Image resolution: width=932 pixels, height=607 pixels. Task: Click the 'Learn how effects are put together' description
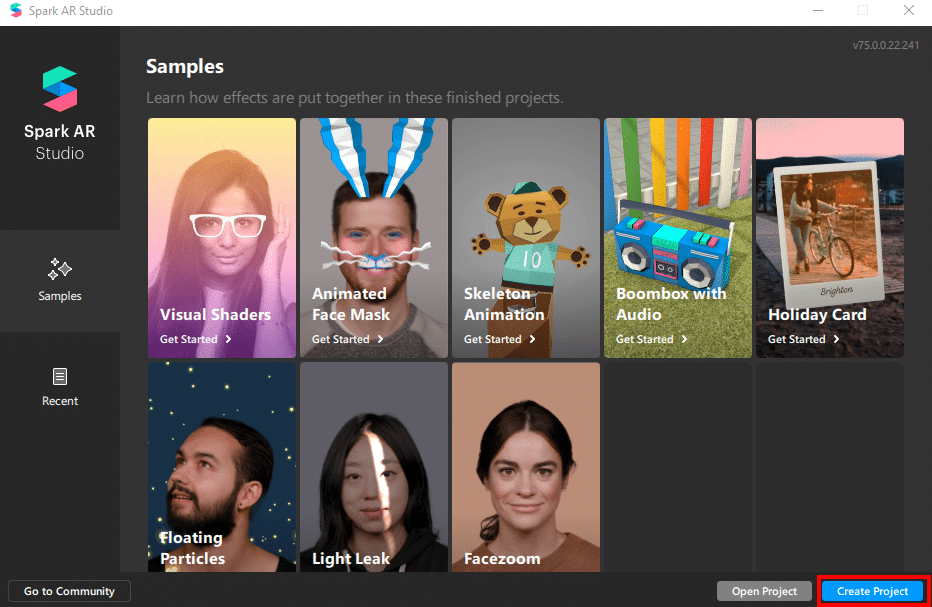pos(355,98)
